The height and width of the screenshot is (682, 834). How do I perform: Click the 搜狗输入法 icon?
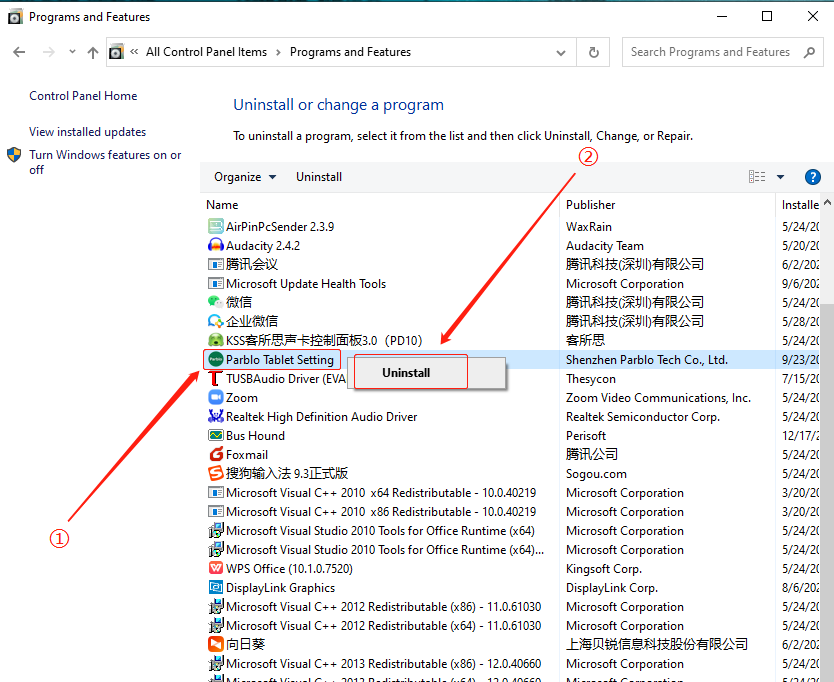215,473
